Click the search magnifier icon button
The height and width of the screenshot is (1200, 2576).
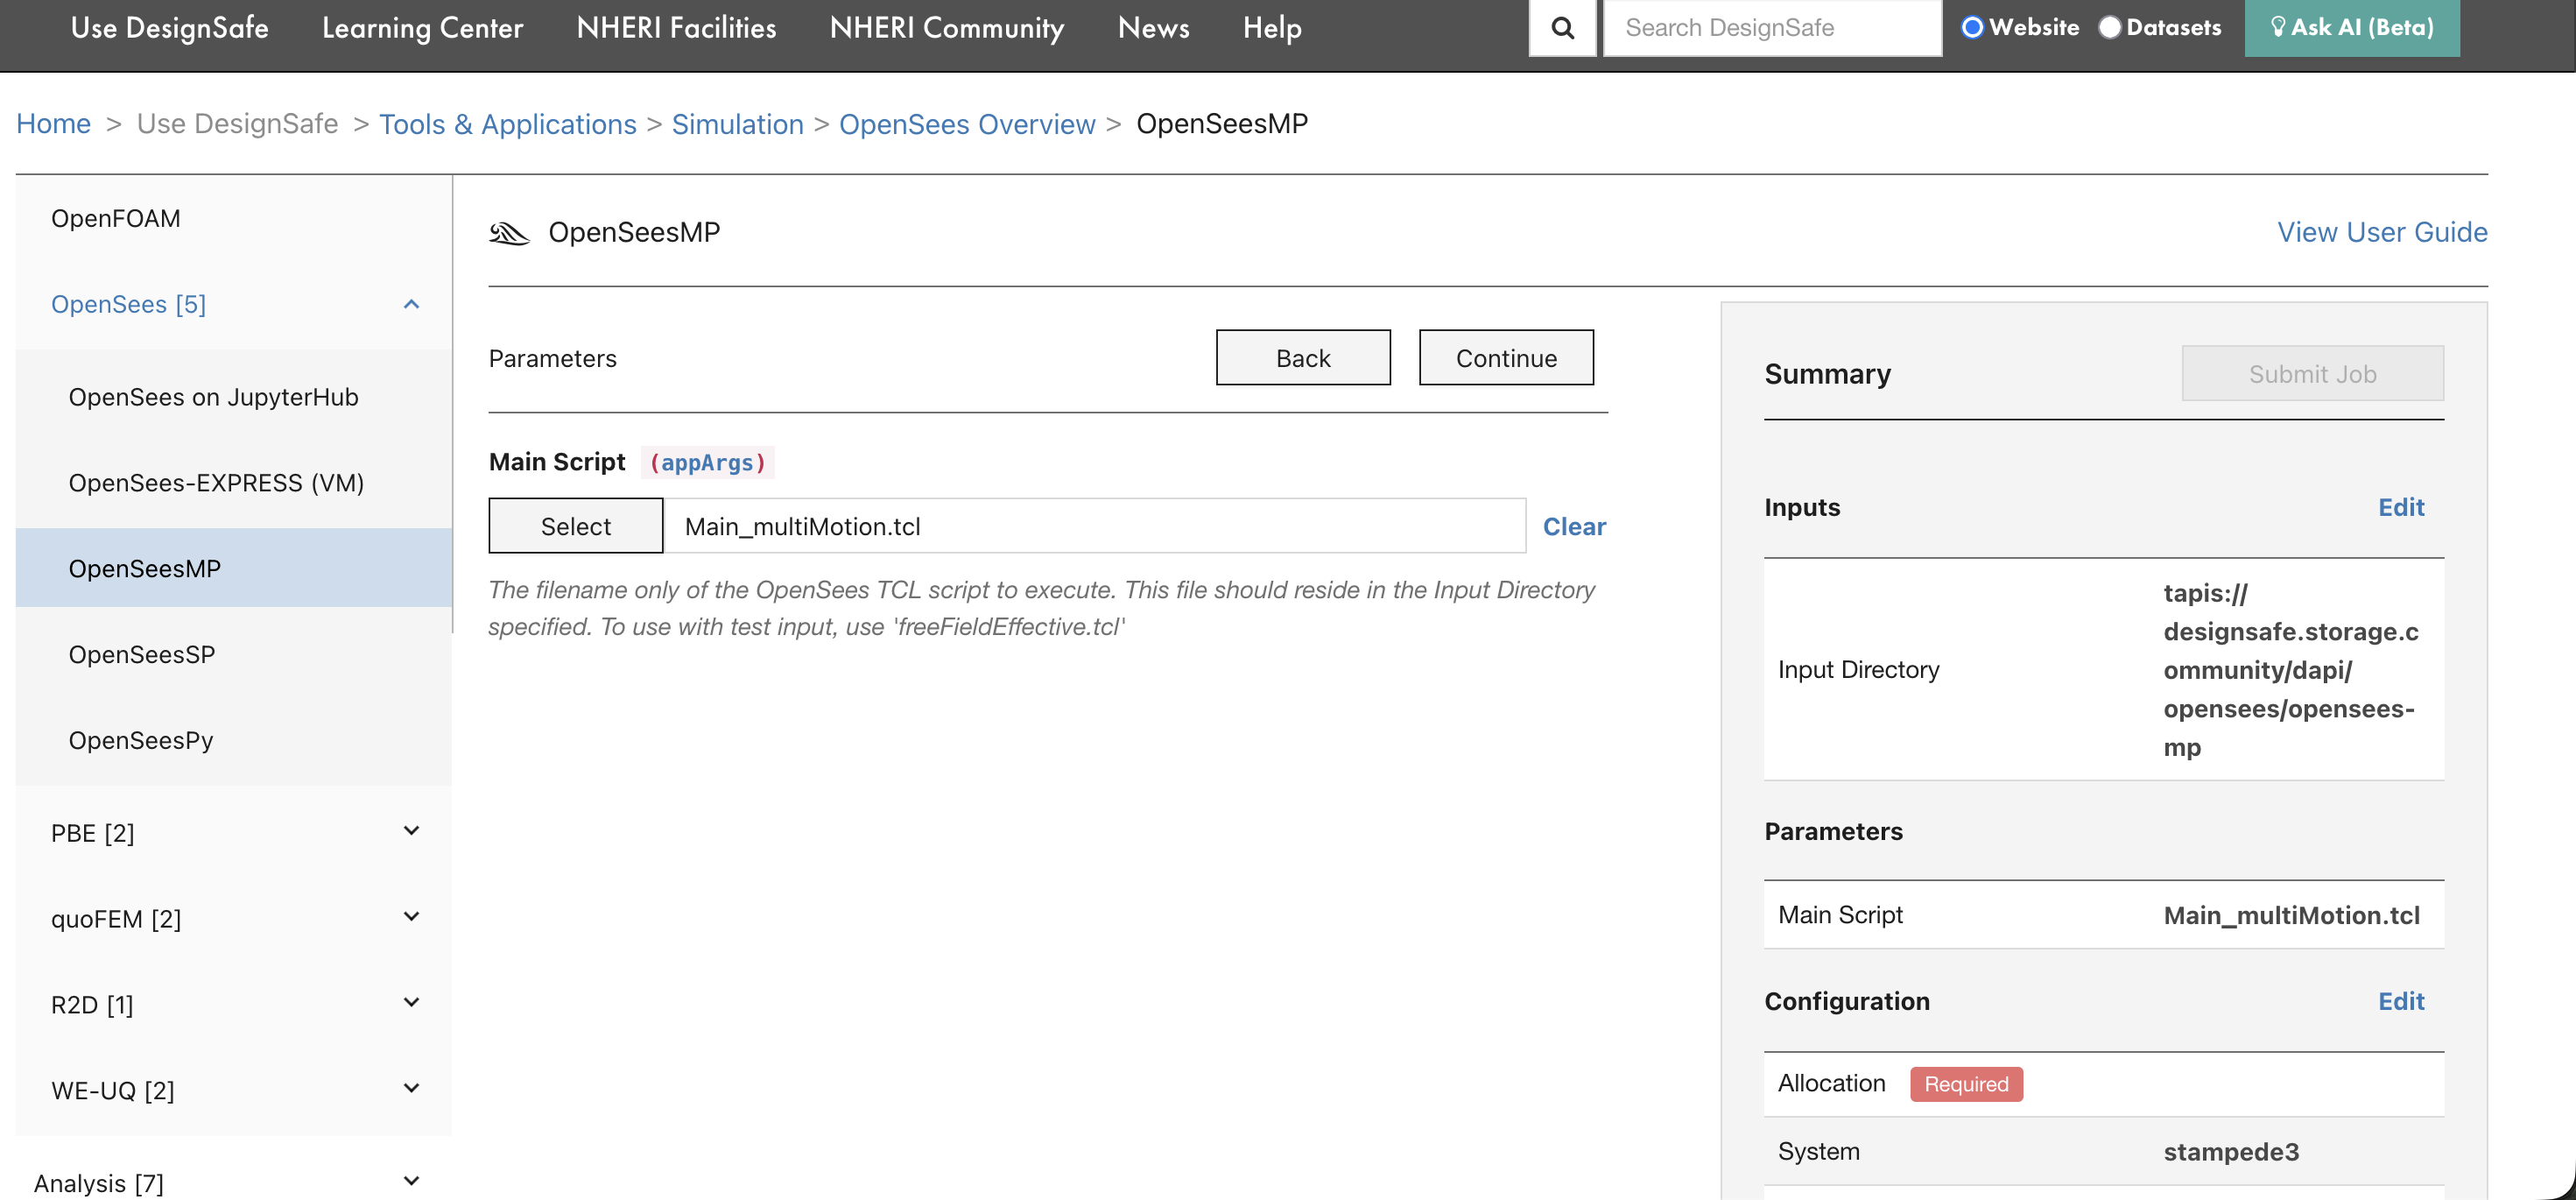1562,28
